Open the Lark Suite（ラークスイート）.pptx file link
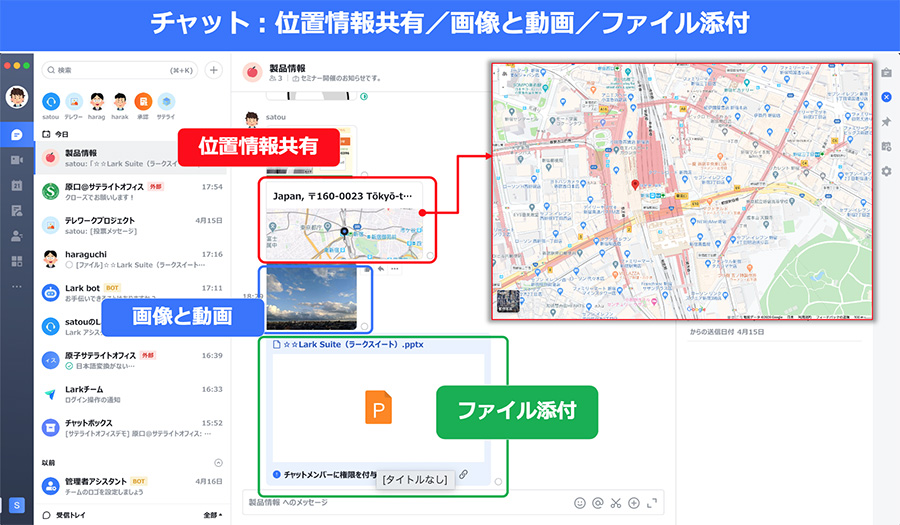The width and height of the screenshot is (900, 525). (x=354, y=344)
